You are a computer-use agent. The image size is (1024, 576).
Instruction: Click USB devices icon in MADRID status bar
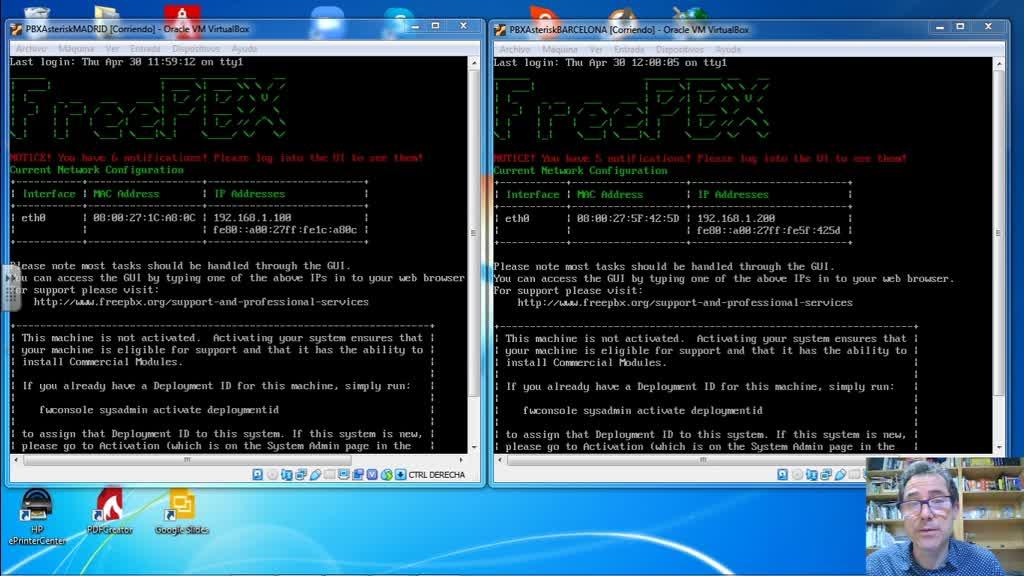[315, 475]
